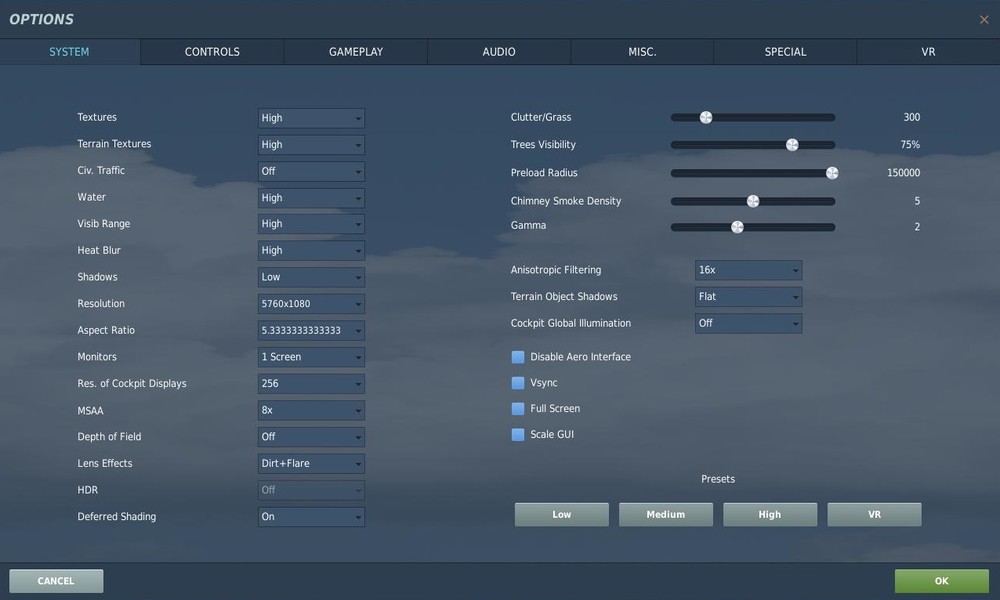Open the CONTROLS tab

pyautogui.click(x=212, y=52)
